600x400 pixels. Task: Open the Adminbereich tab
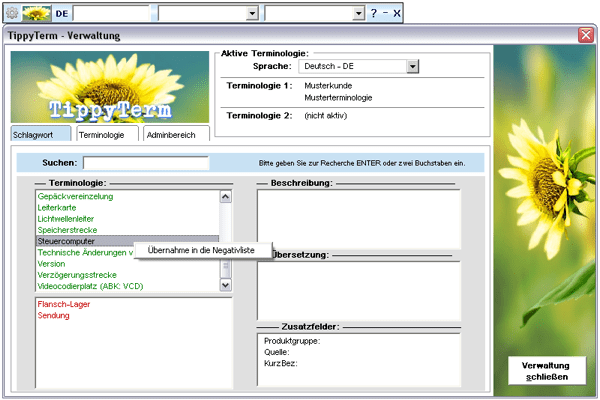(x=172, y=134)
